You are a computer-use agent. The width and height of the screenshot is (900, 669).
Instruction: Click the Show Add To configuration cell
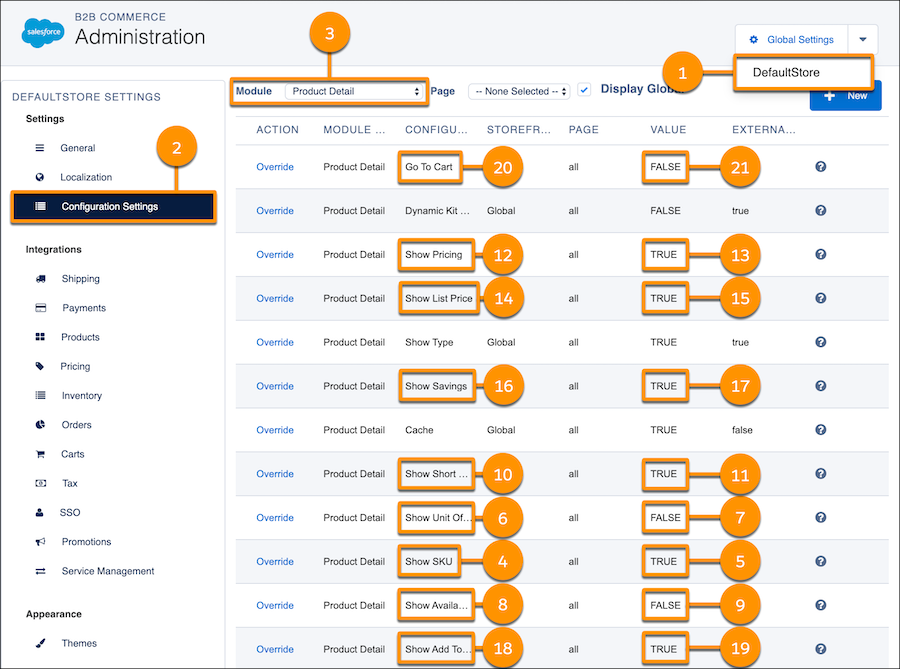pyautogui.click(x=436, y=649)
